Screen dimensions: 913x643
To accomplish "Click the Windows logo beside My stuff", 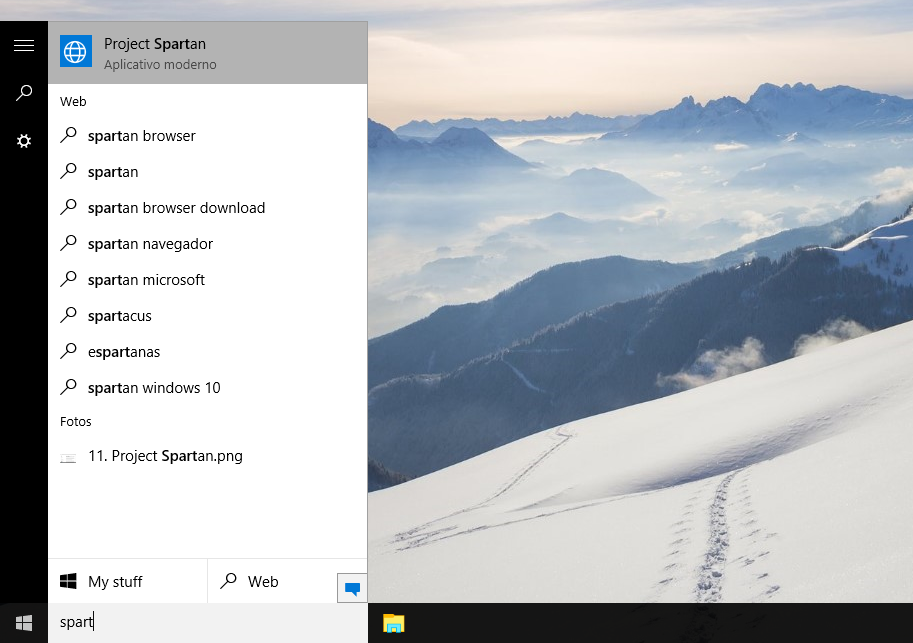I will click(x=68, y=580).
